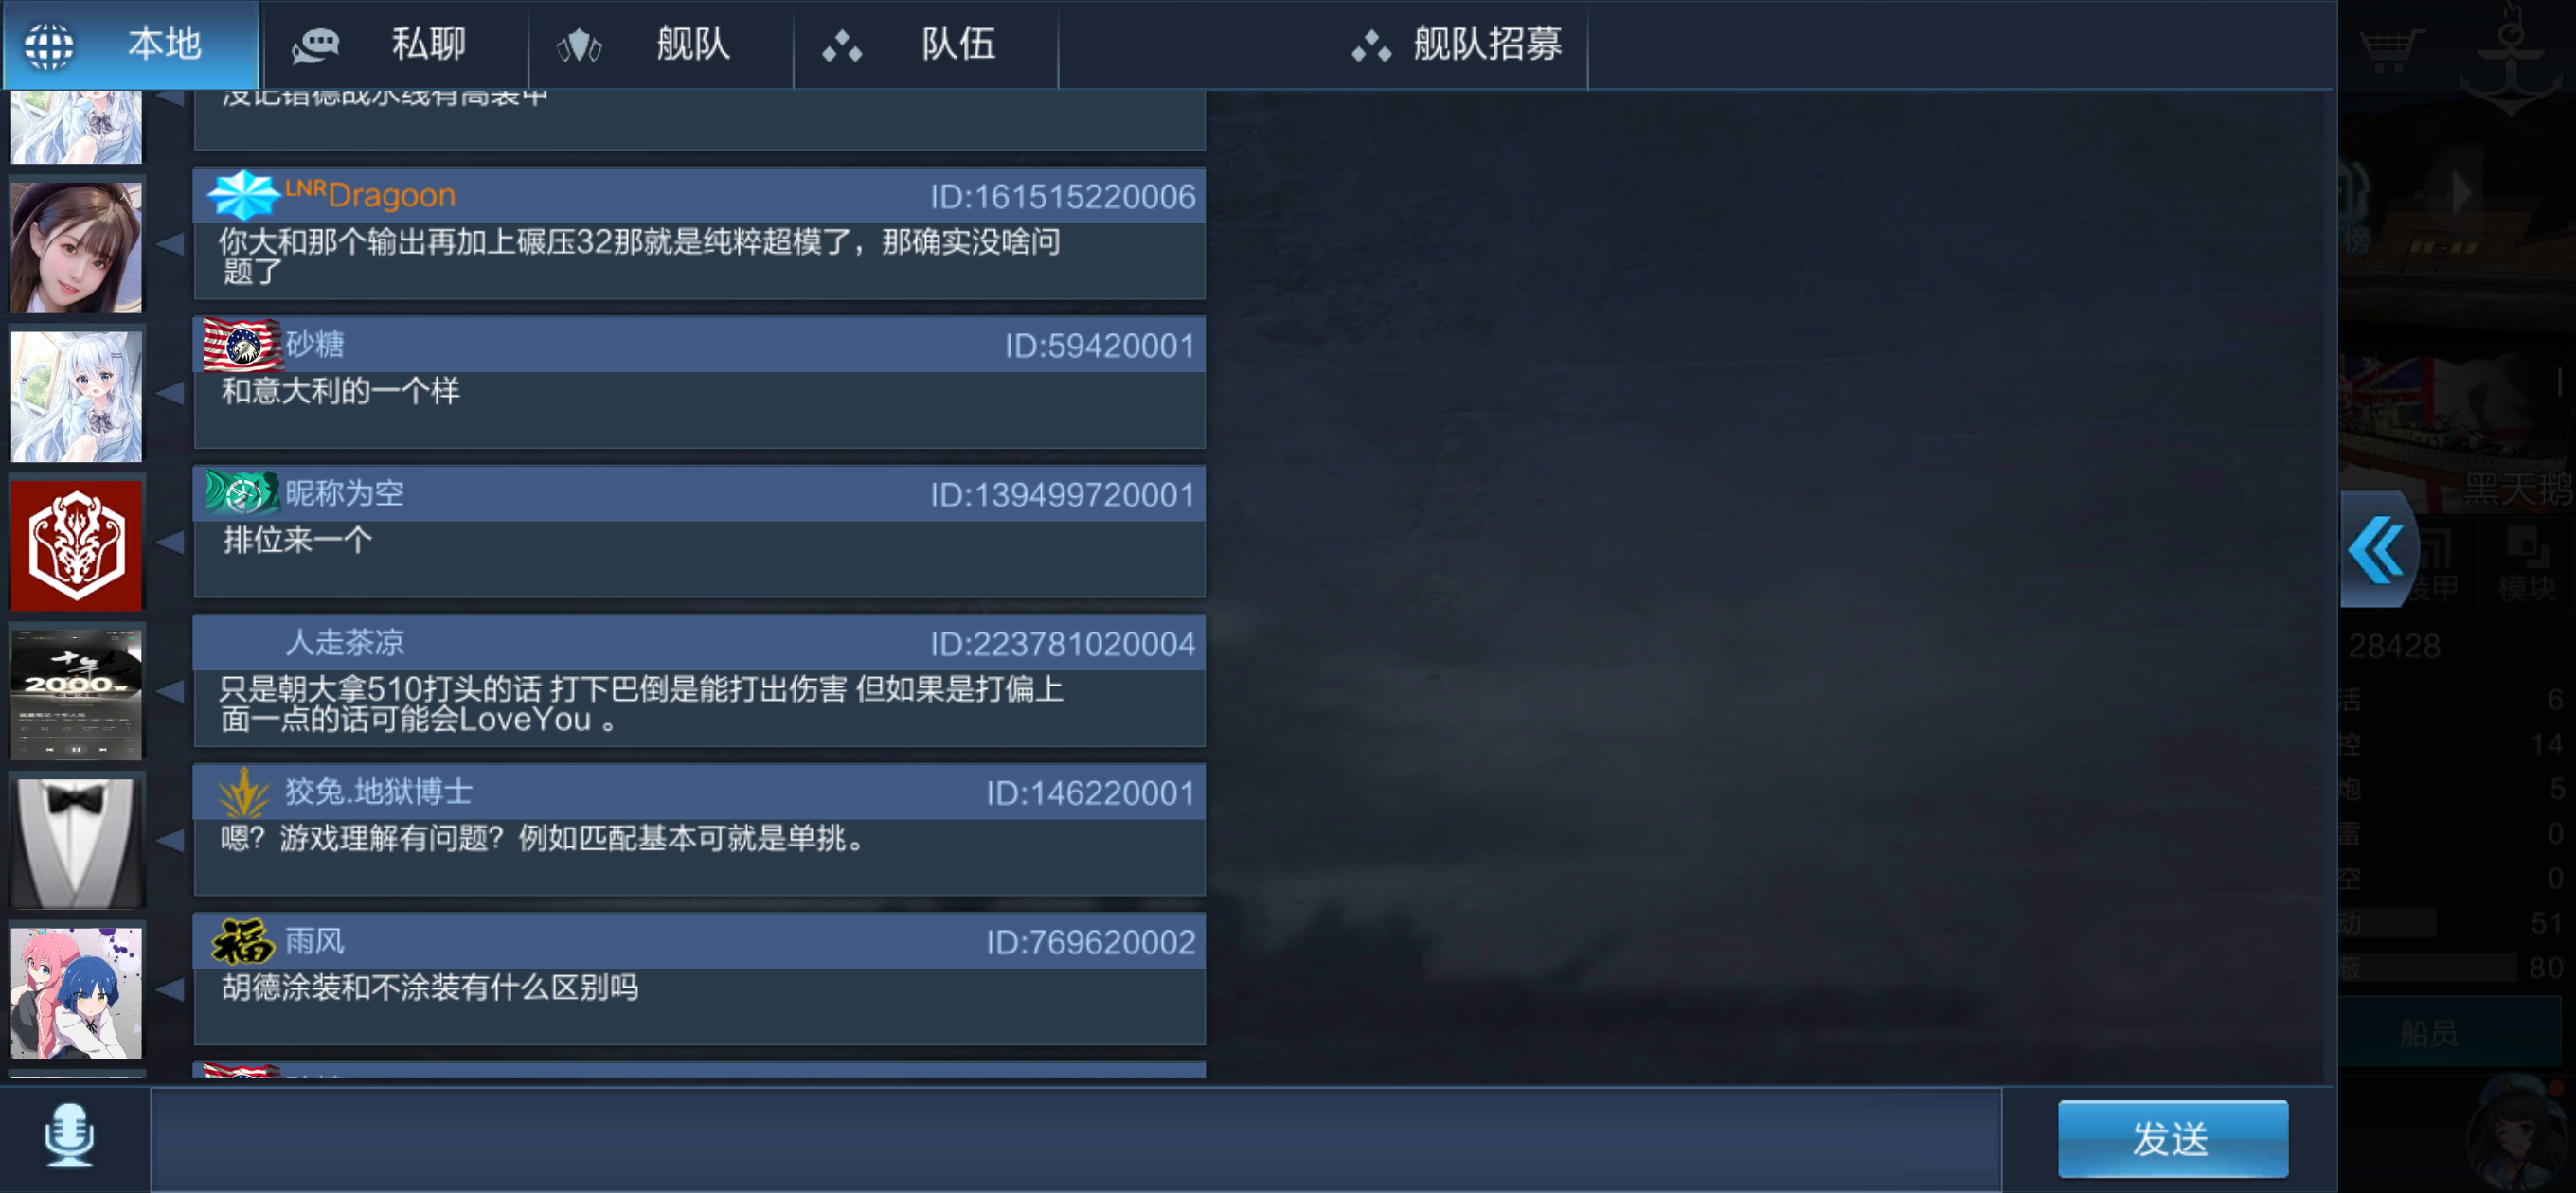Open the shopping cart icon
2576x1193 pixels.
2391,47
